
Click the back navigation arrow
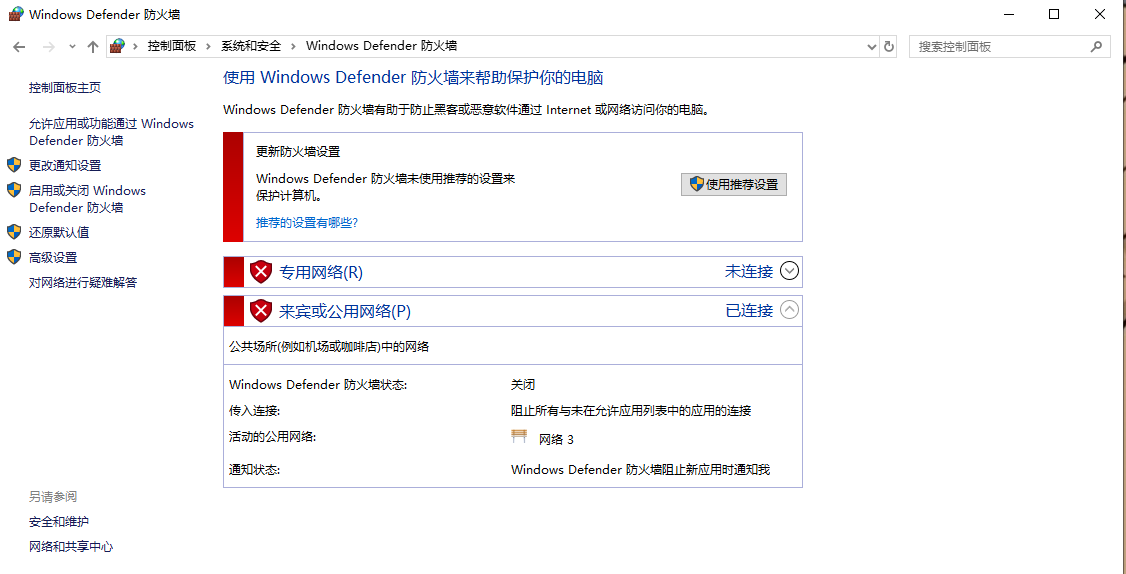pos(19,47)
